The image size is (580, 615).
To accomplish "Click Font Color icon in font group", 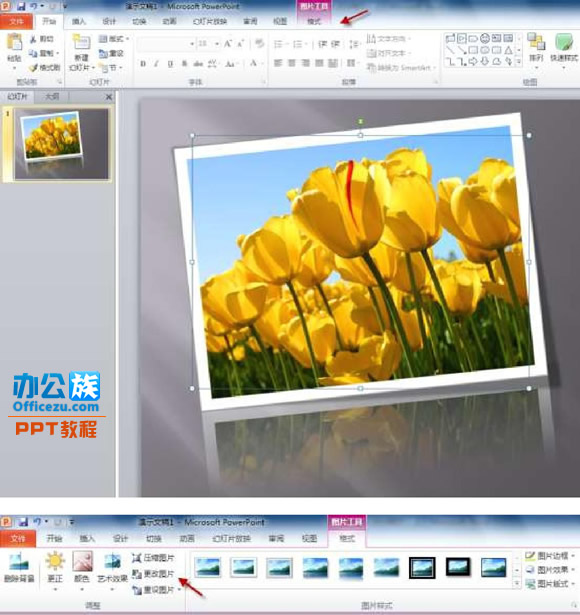I will click(x=254, y=64).
